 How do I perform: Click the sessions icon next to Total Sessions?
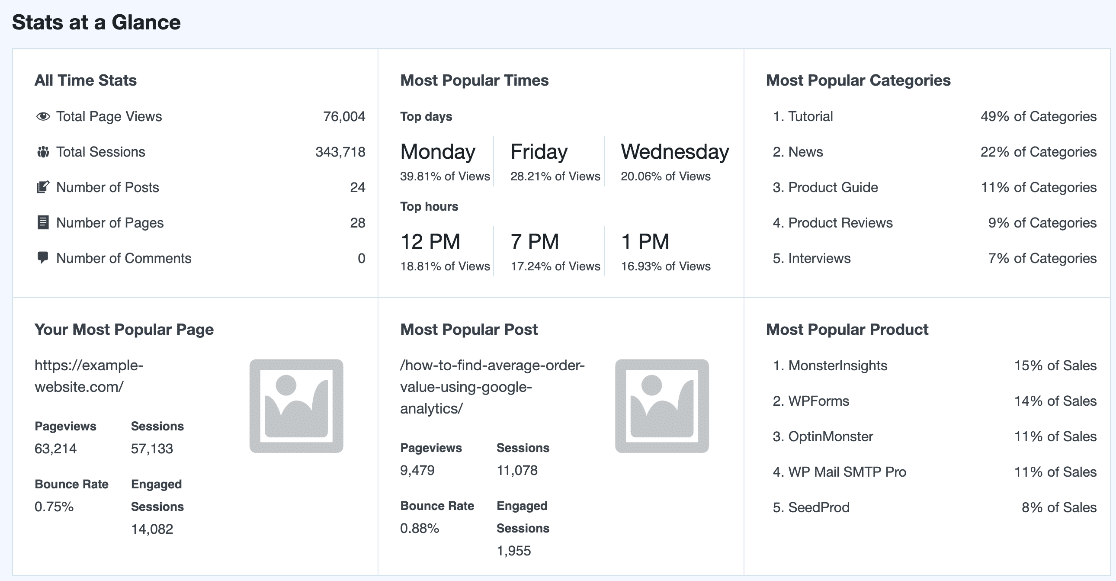[41, 152]
